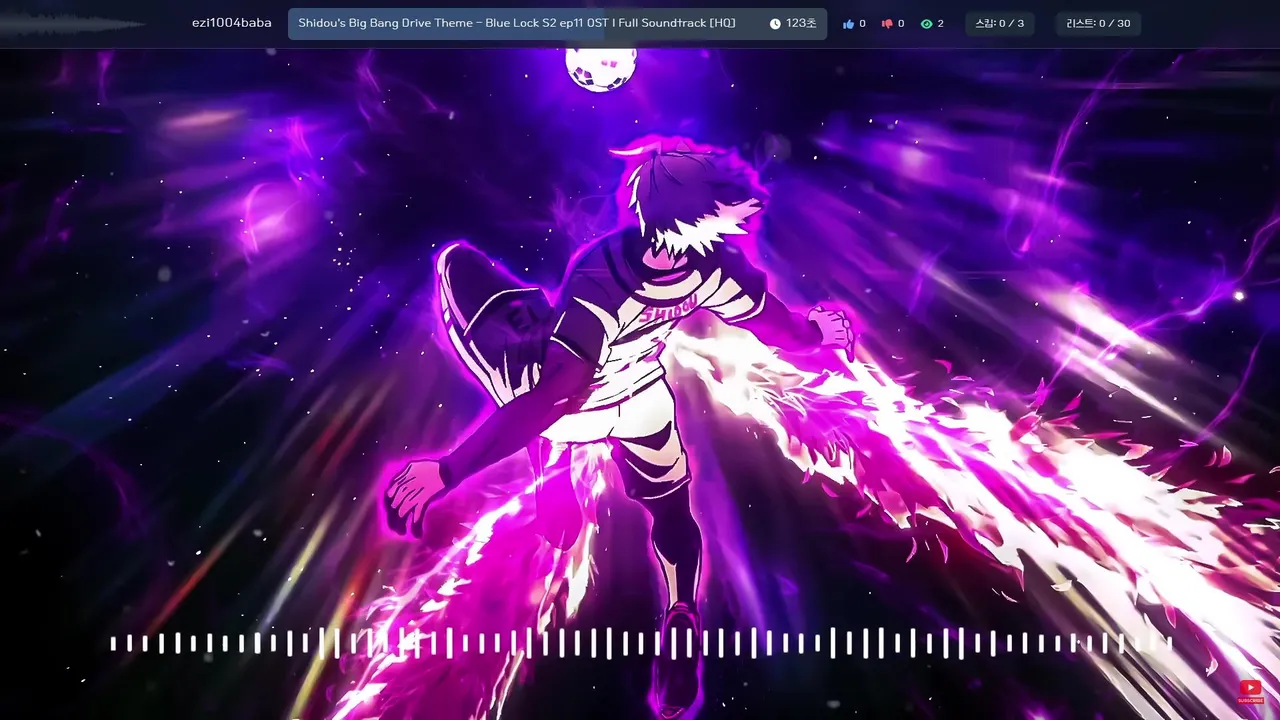This screenshot has width=1280, height=720.
Task: Click the YouTube subscribe logo in the corner
Action: pos(1250,691)
